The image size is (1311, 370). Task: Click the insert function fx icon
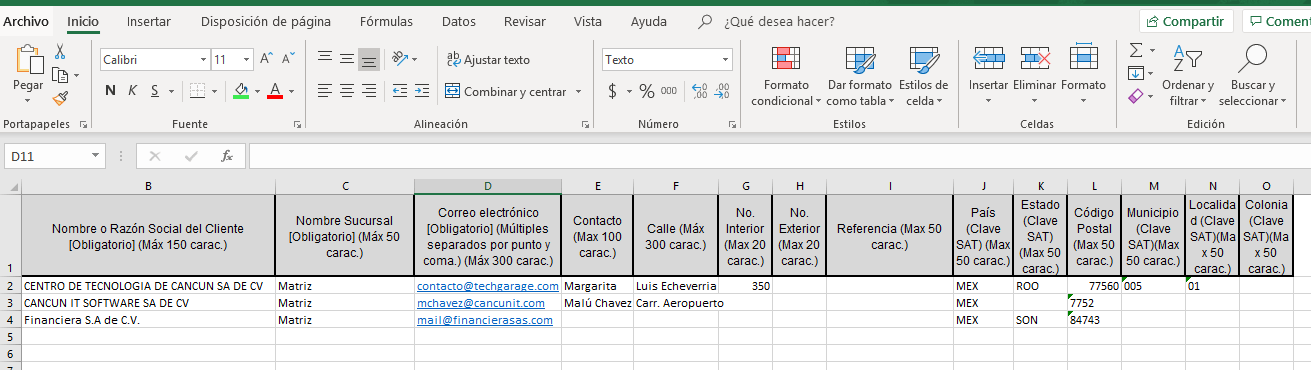pos(227,156)
